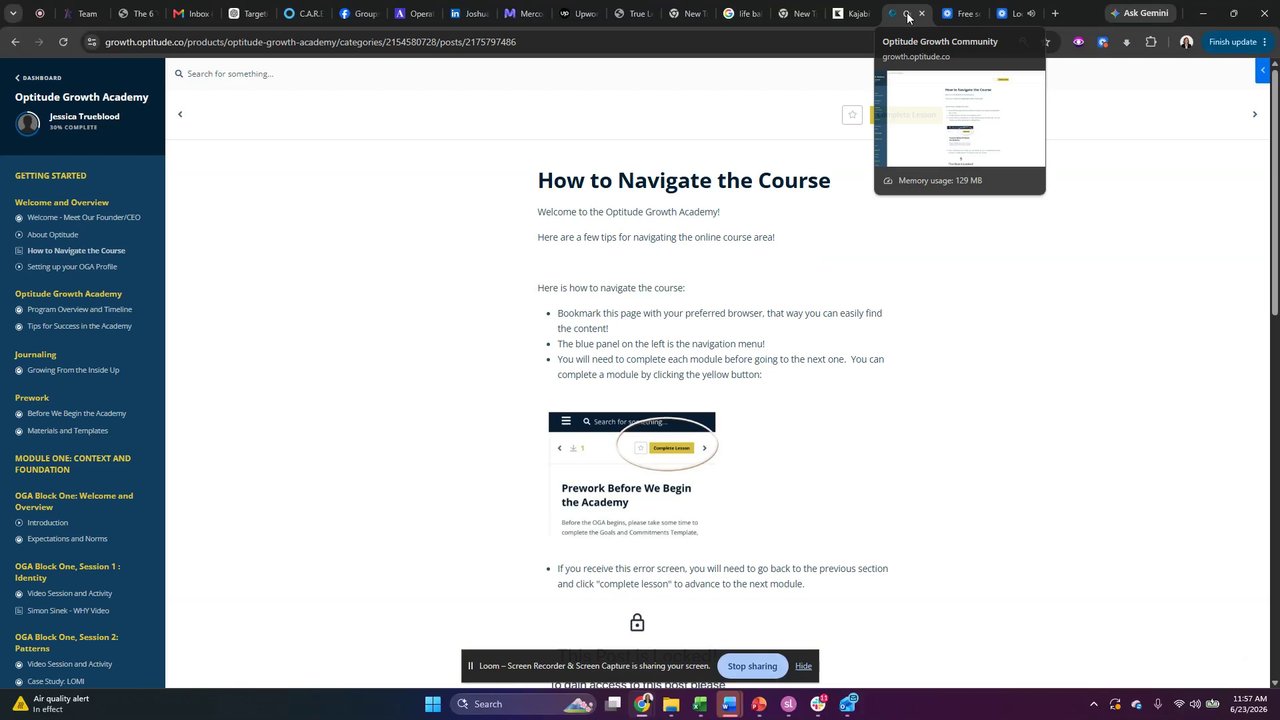1280x720 pixels.
Task: Click the course navigation example screenshot
Action: (x=632, y=475)
